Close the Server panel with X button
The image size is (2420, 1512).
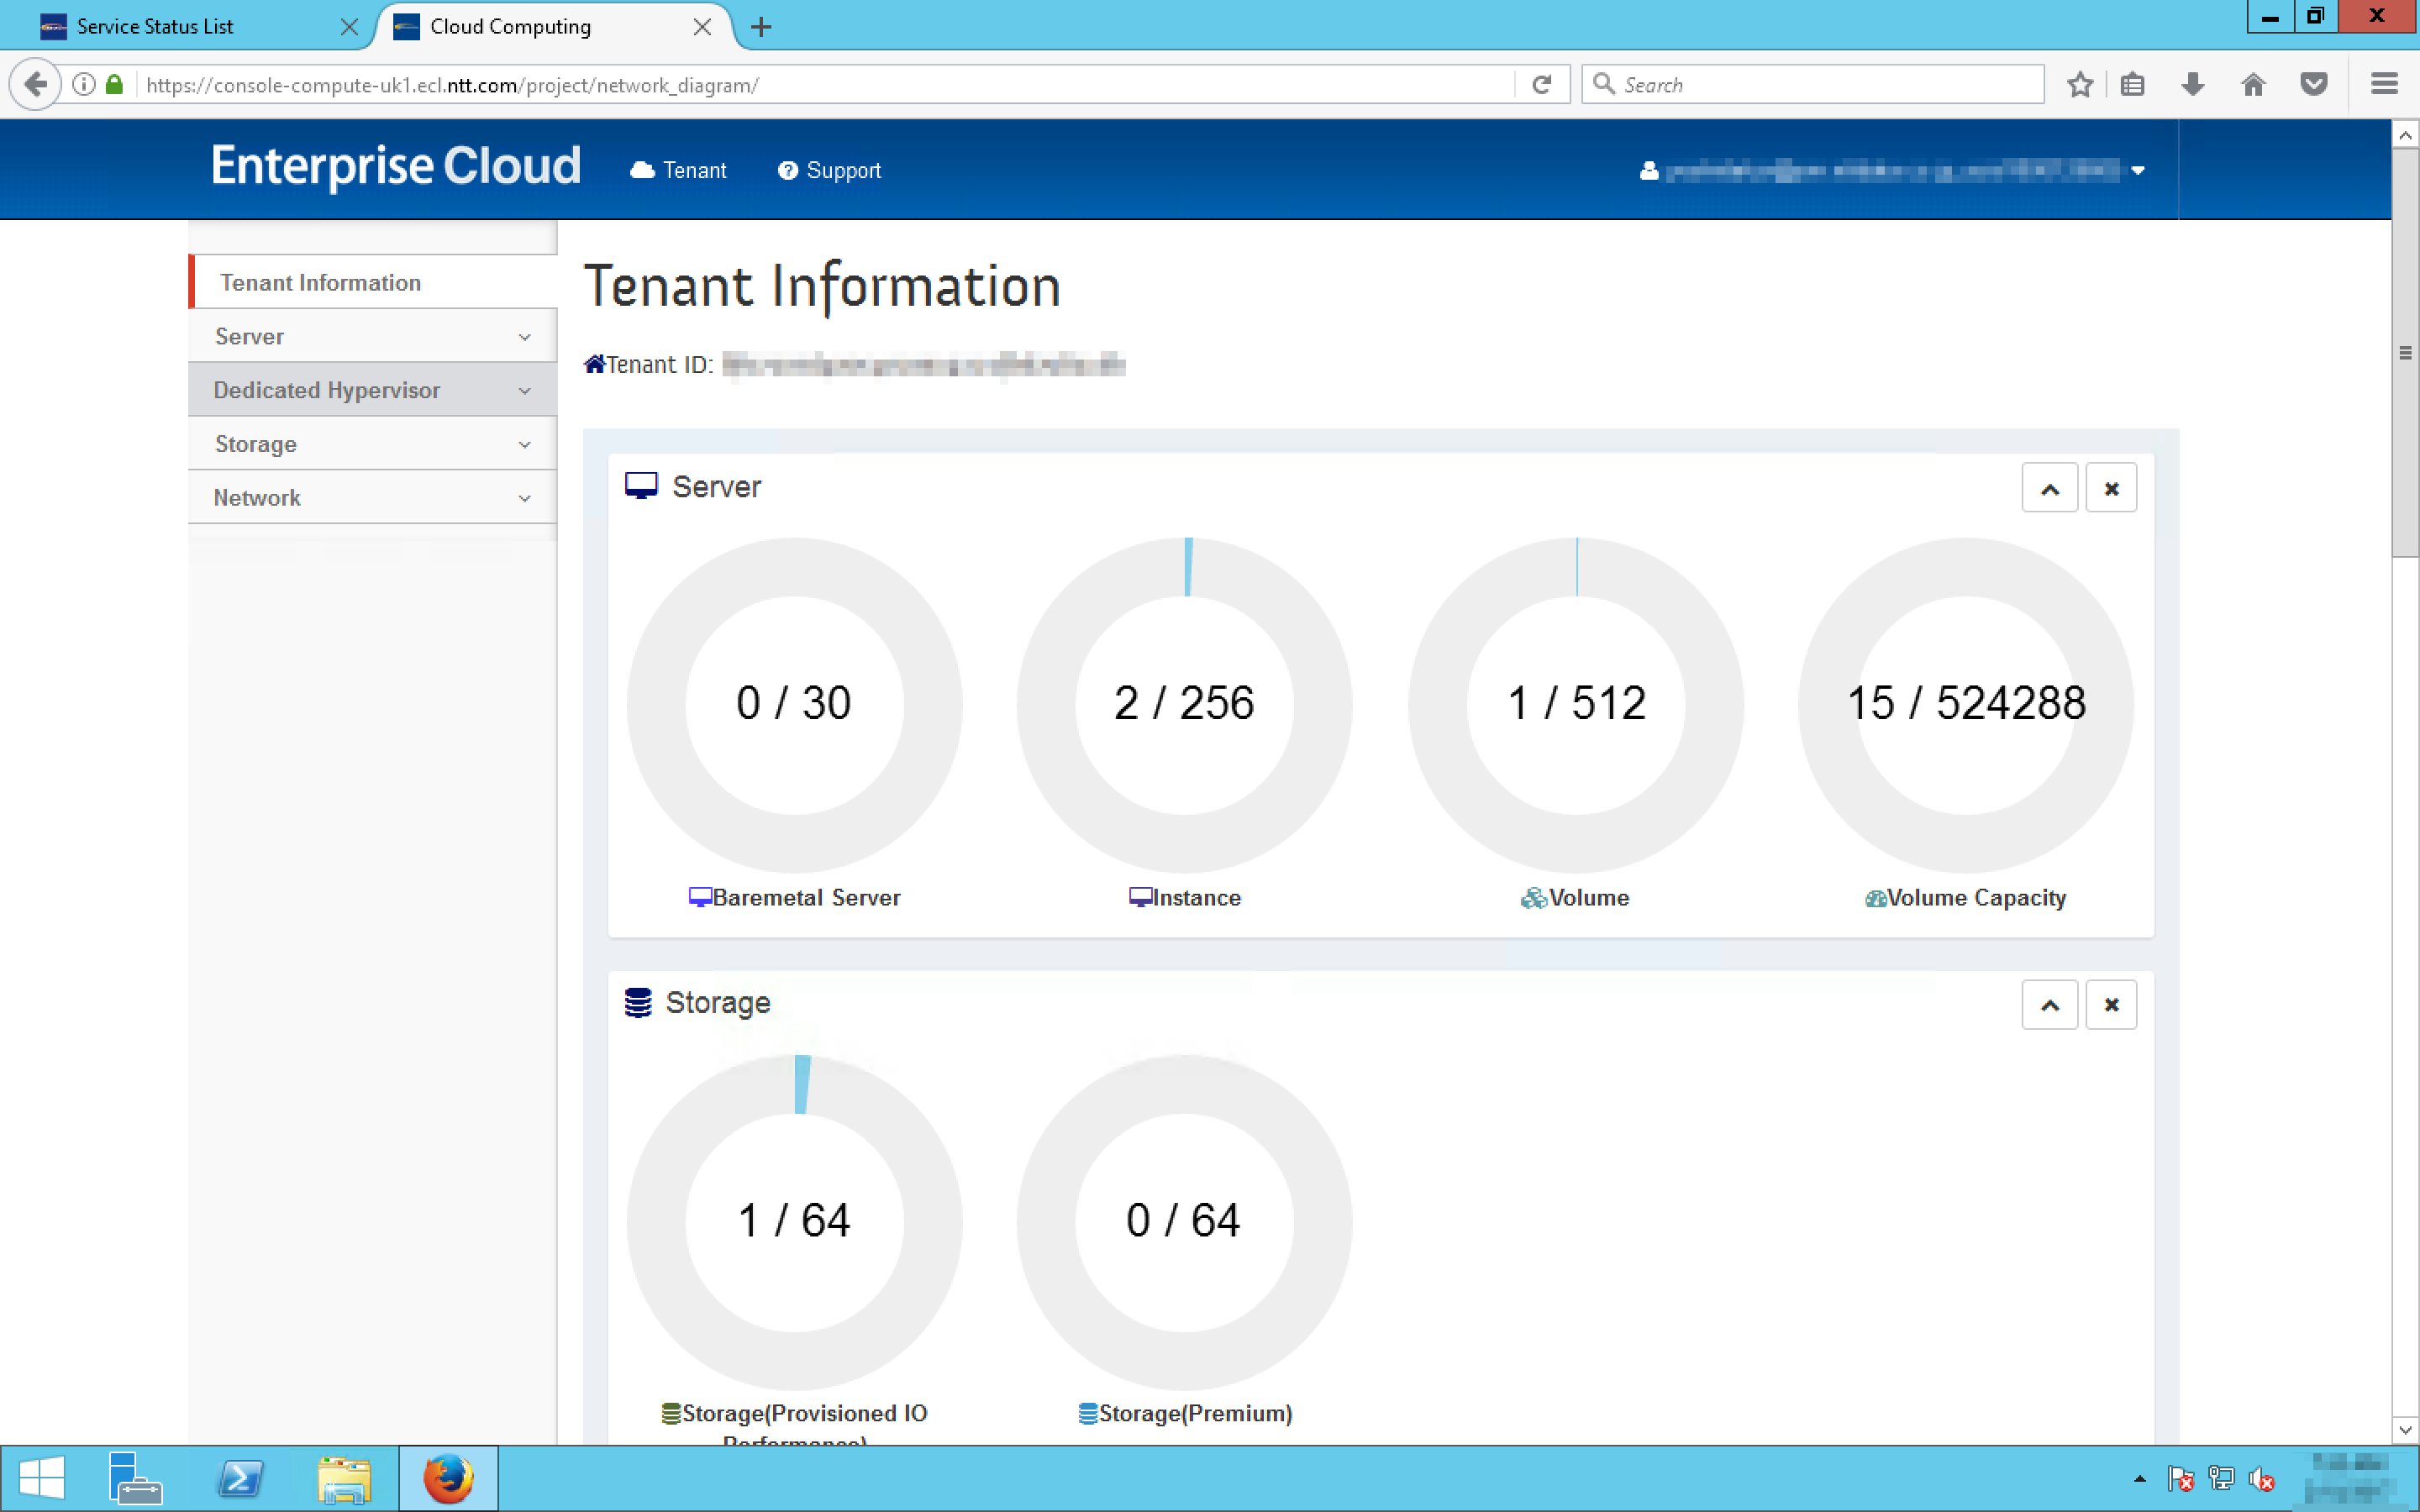pyautogui.click(x=2111, y=489)
